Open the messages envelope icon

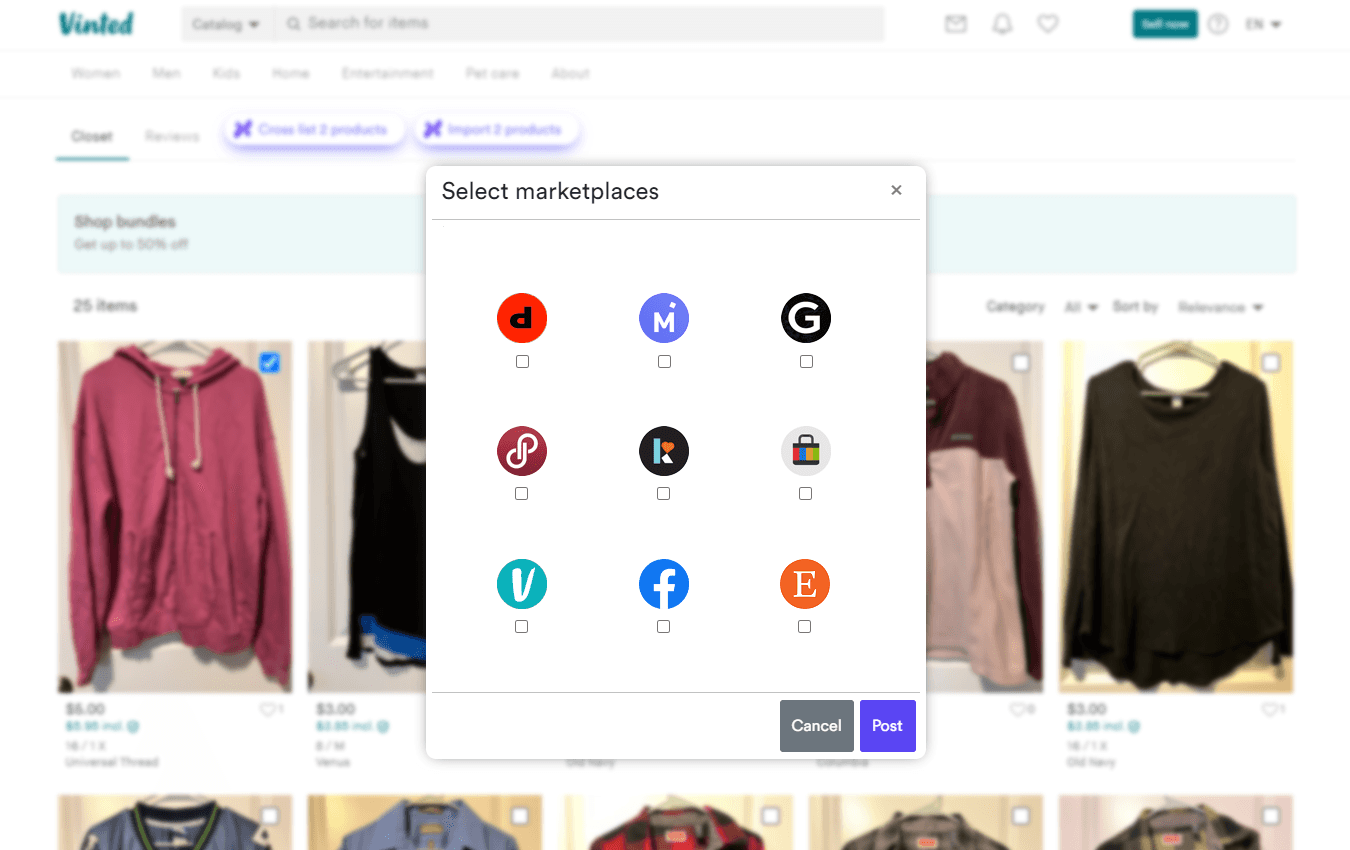pos(956,24)
